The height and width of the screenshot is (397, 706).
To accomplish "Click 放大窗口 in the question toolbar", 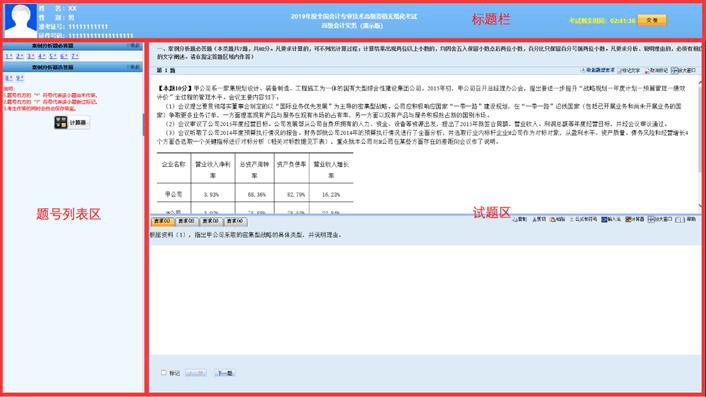I will (683, 71).
